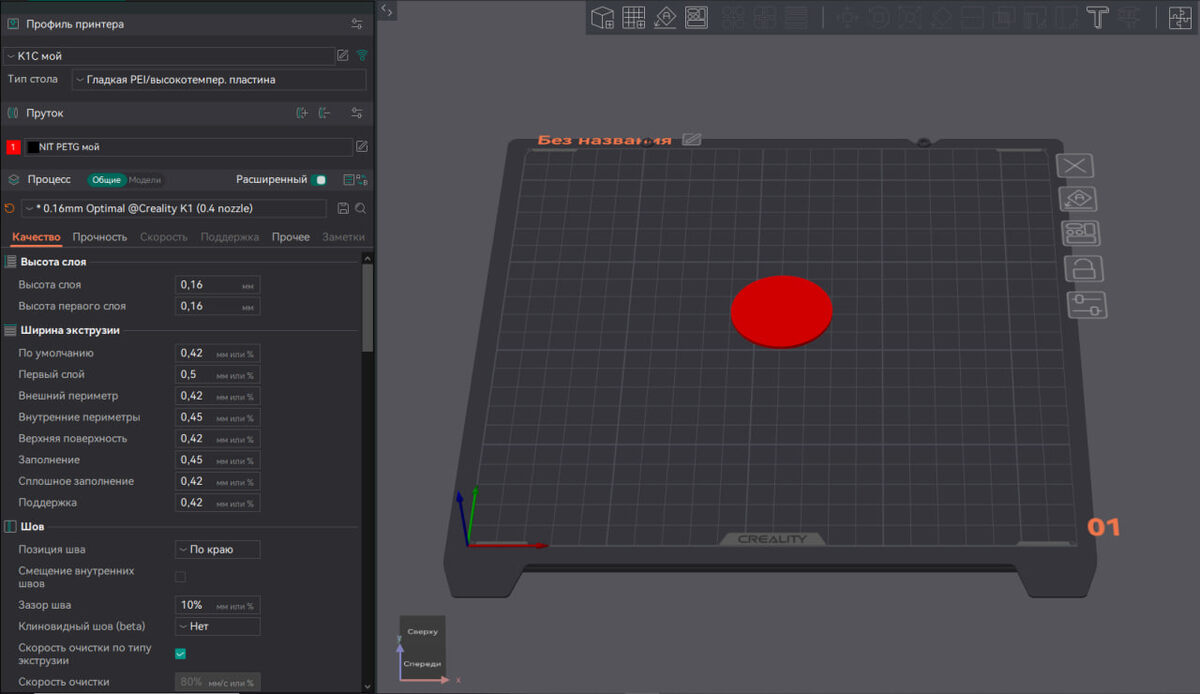Edit the NIT PETG filament preset

[x=362, y=147]
